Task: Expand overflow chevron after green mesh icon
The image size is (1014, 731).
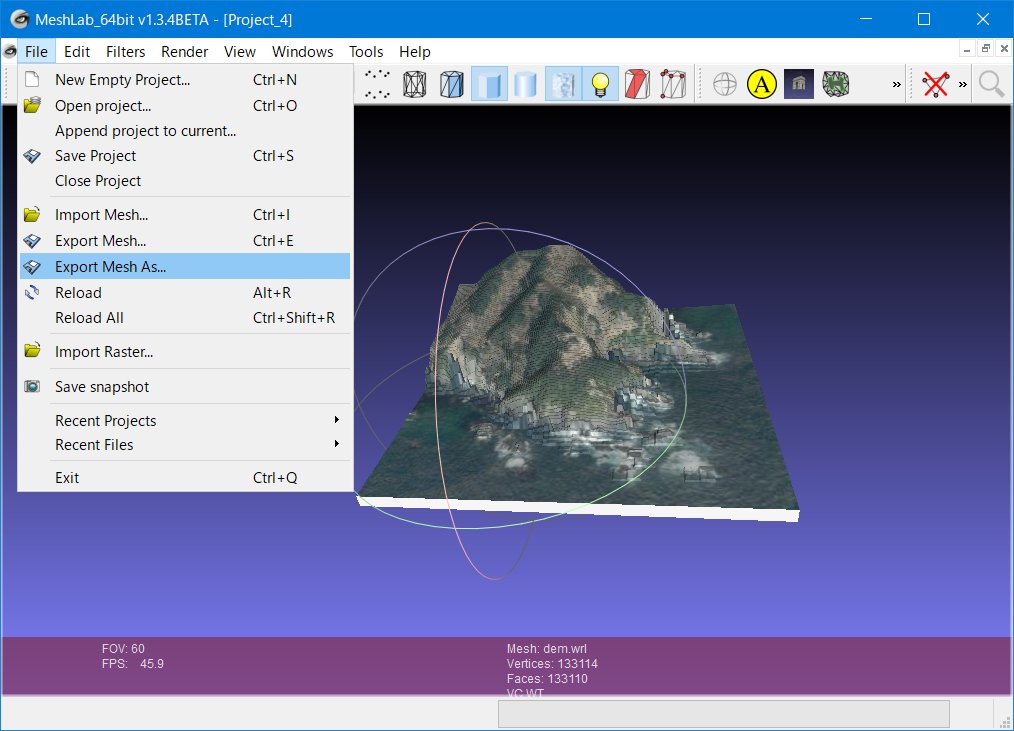Action: click(896, 85)
